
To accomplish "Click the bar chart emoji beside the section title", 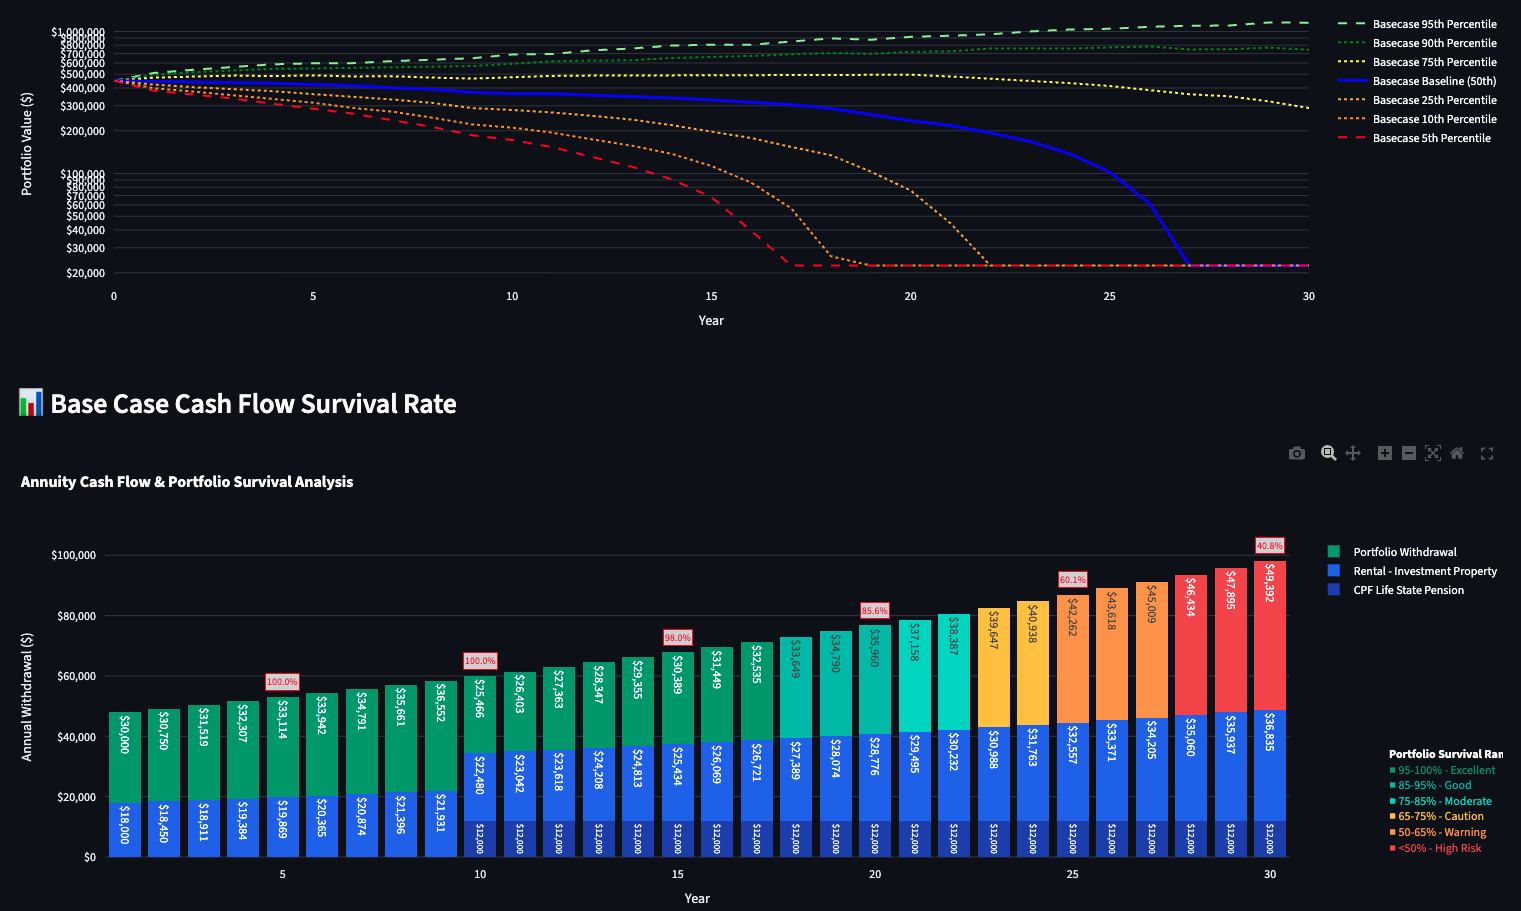I will 30,403.
